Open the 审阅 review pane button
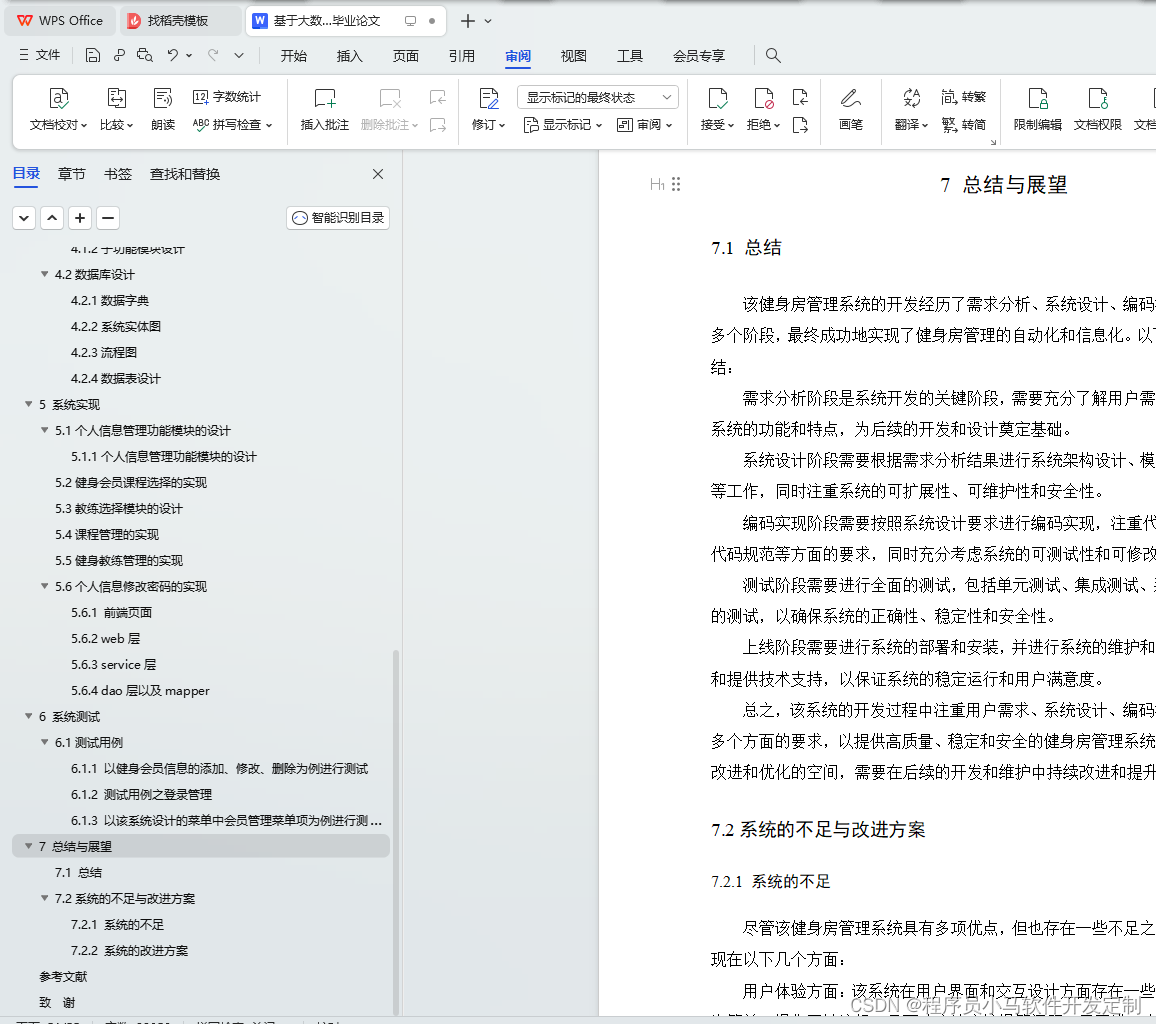Image resolution: width=1156 pixels, height=1024 pixels. (644, 125)
